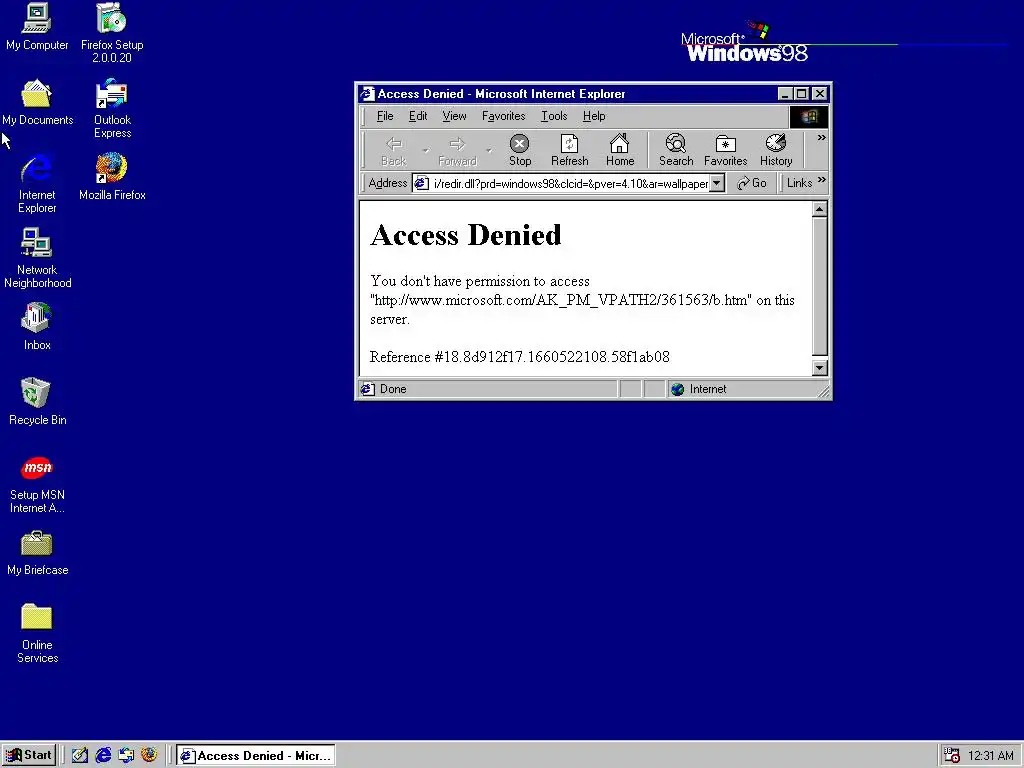Launch Outlook Express from Quick Launch
Screen dimensions: 1024x768
coord(126,756)
